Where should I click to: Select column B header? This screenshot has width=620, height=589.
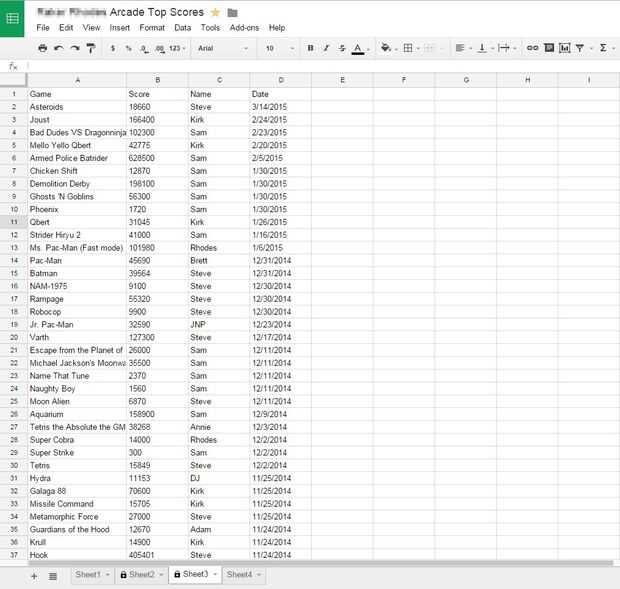point(157,80)
